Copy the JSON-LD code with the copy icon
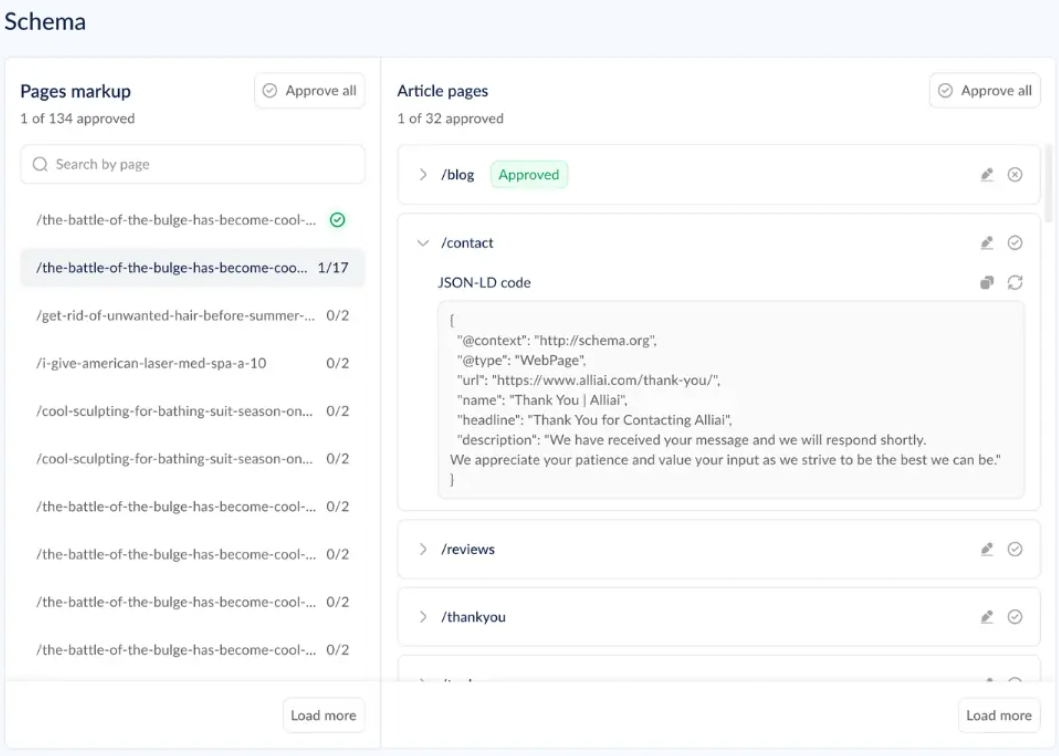1059x756 pixels. [987, 282]
